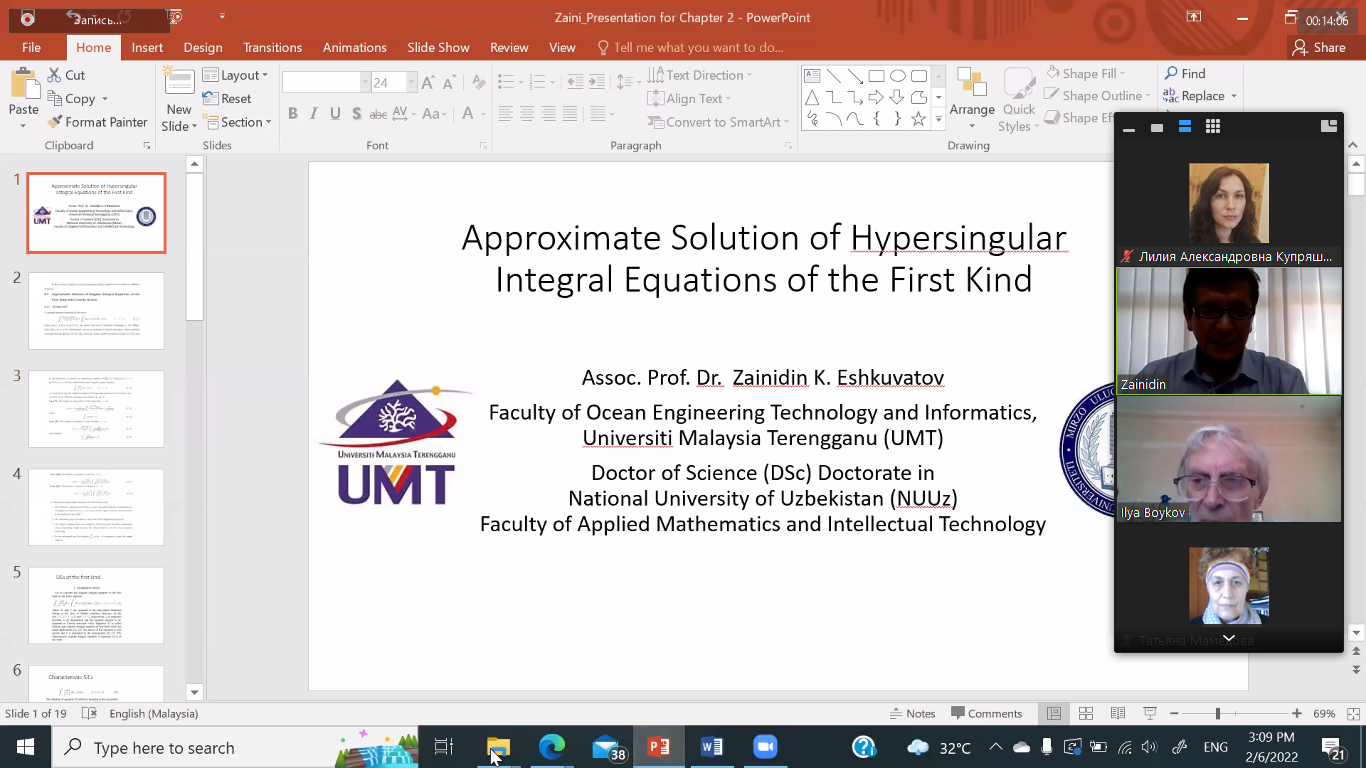Select slide 3 thumbnail in panel
The image size is (1366, 768).
tap(96, 408)
